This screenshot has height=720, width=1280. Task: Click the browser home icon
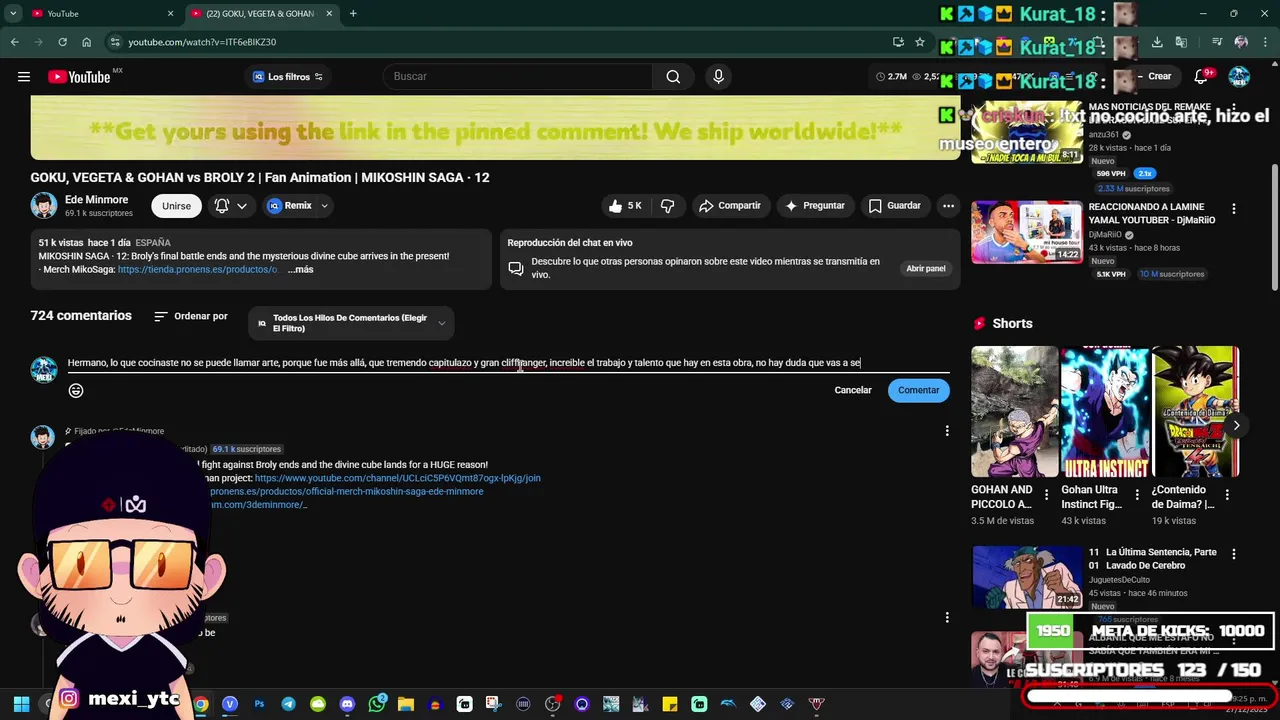(87, 42)
